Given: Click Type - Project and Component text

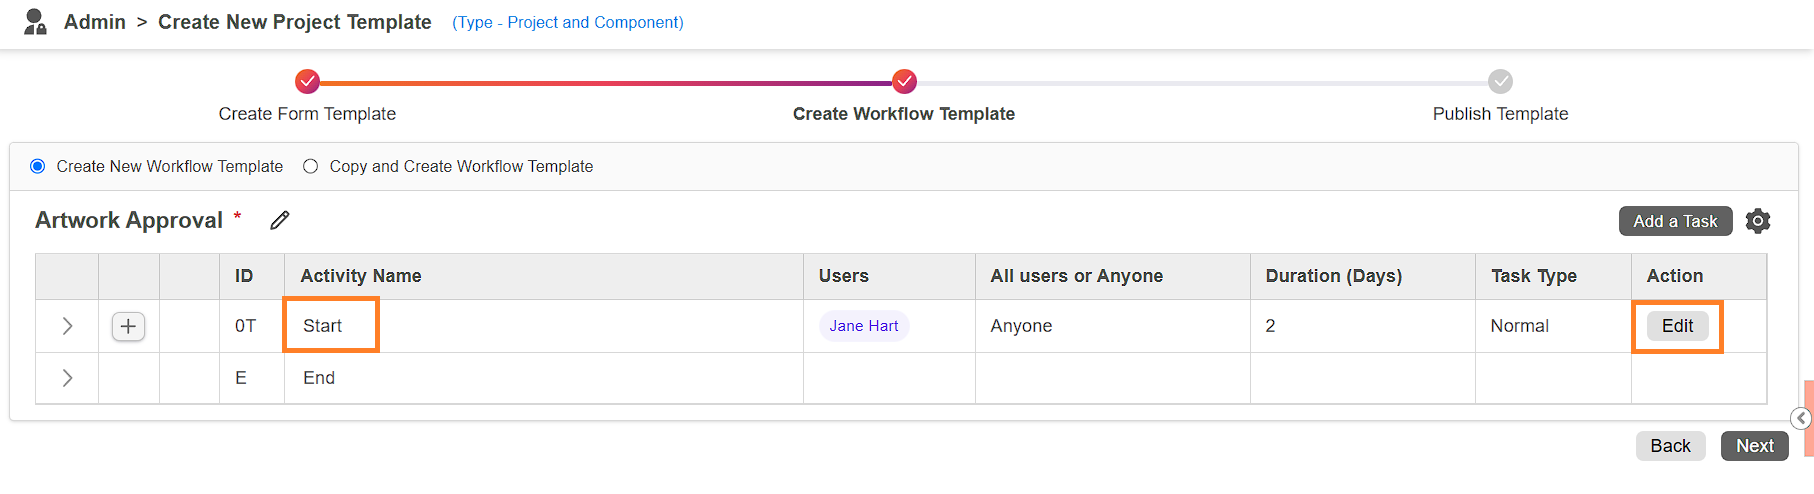Looking at the screenshot, I should click(x=568, y=22).
